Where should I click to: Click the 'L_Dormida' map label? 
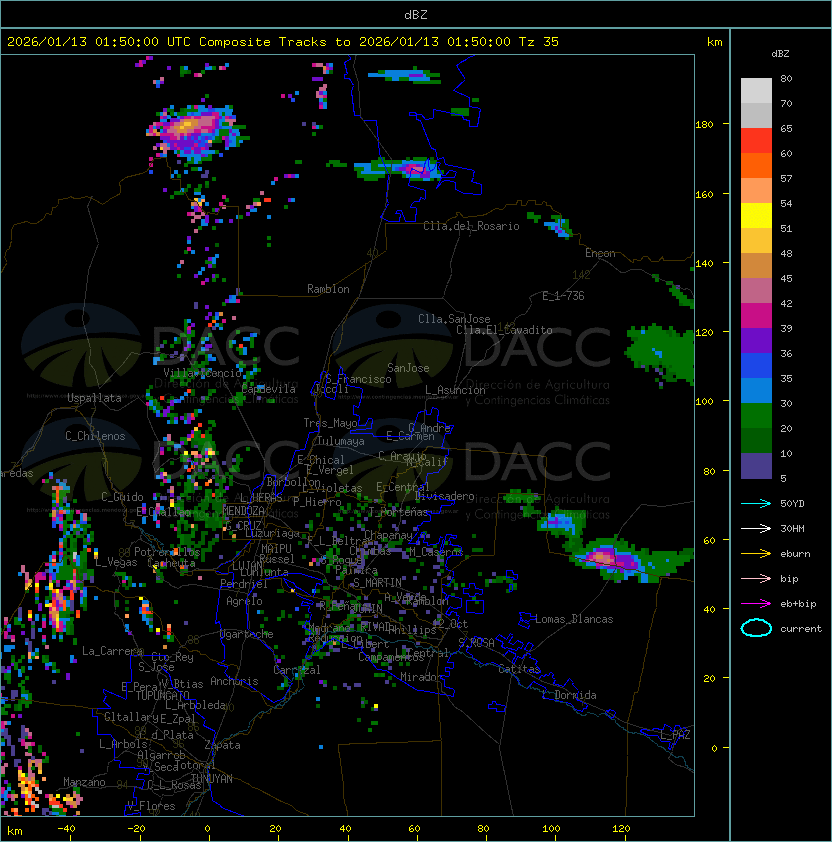pos(569,695)
